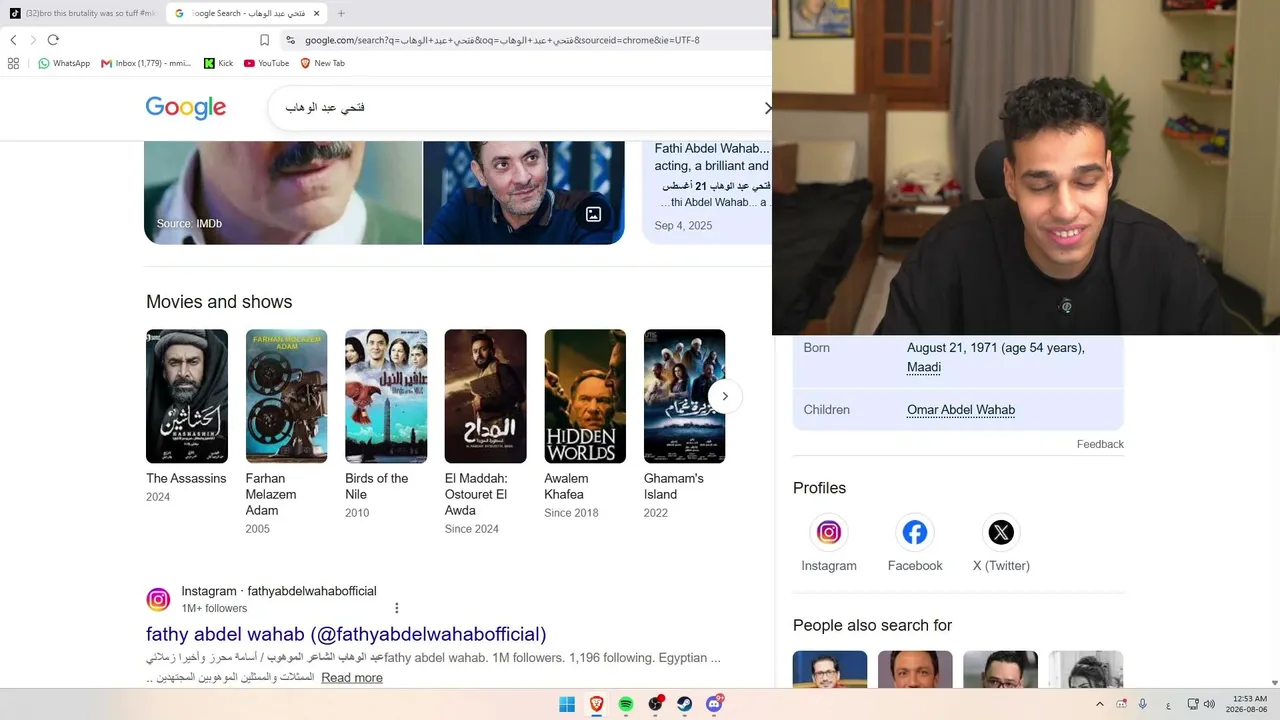1280x720 pixels.
Task: Open the Maadi birthplace link
Action: [x=924, y=367]
